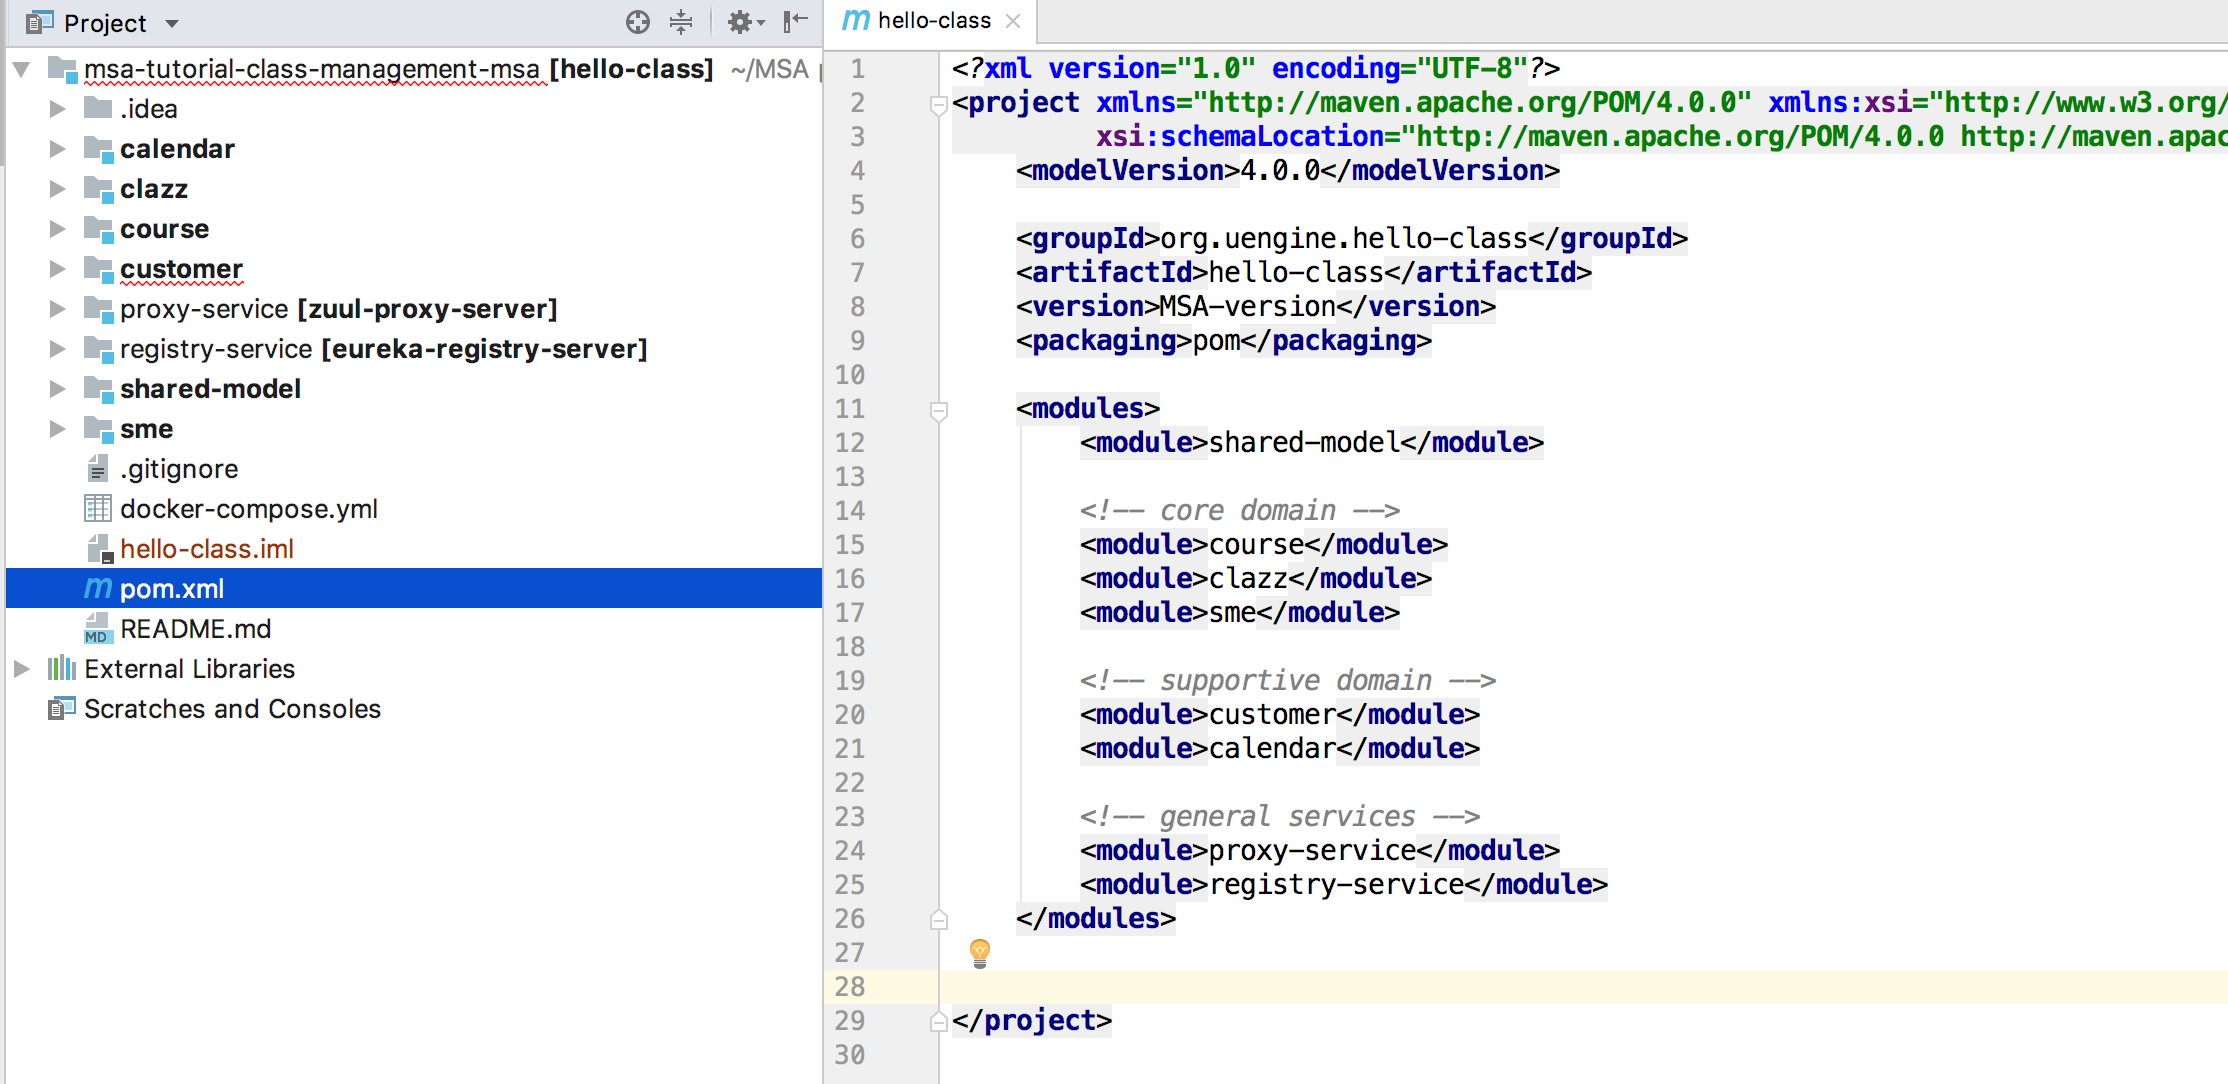Click the Hide Project panel icon
This screenshot has width=2228, height=1084.
[x=795, y=22]
